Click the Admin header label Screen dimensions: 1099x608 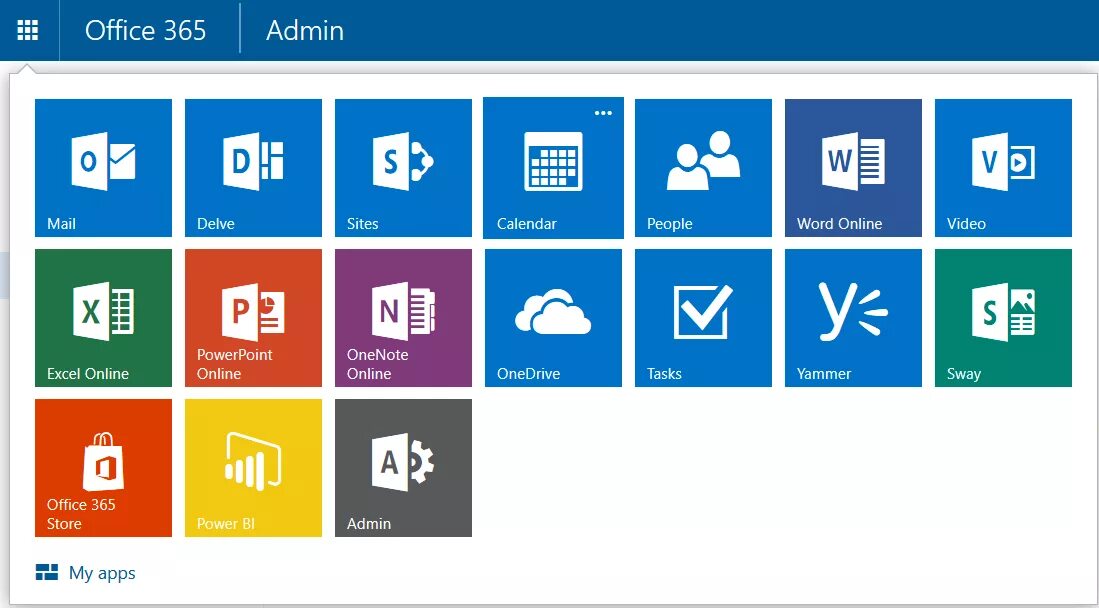pyautogui.click(x=305, y=31)
